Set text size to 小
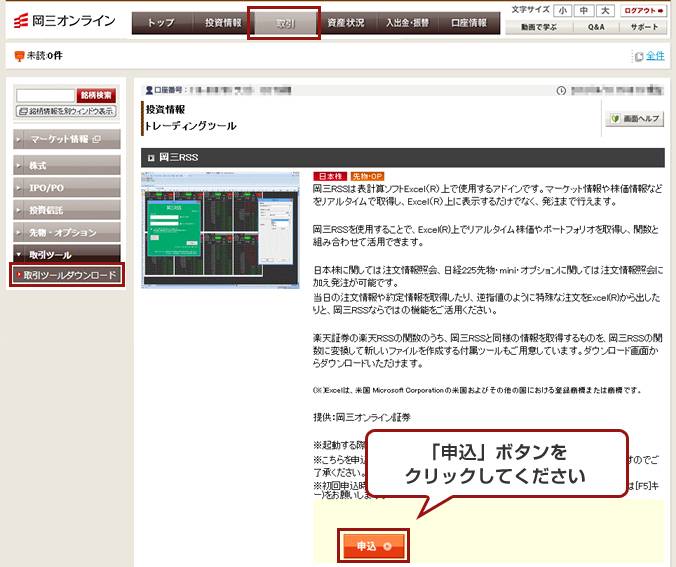 [x=562, y=11]
